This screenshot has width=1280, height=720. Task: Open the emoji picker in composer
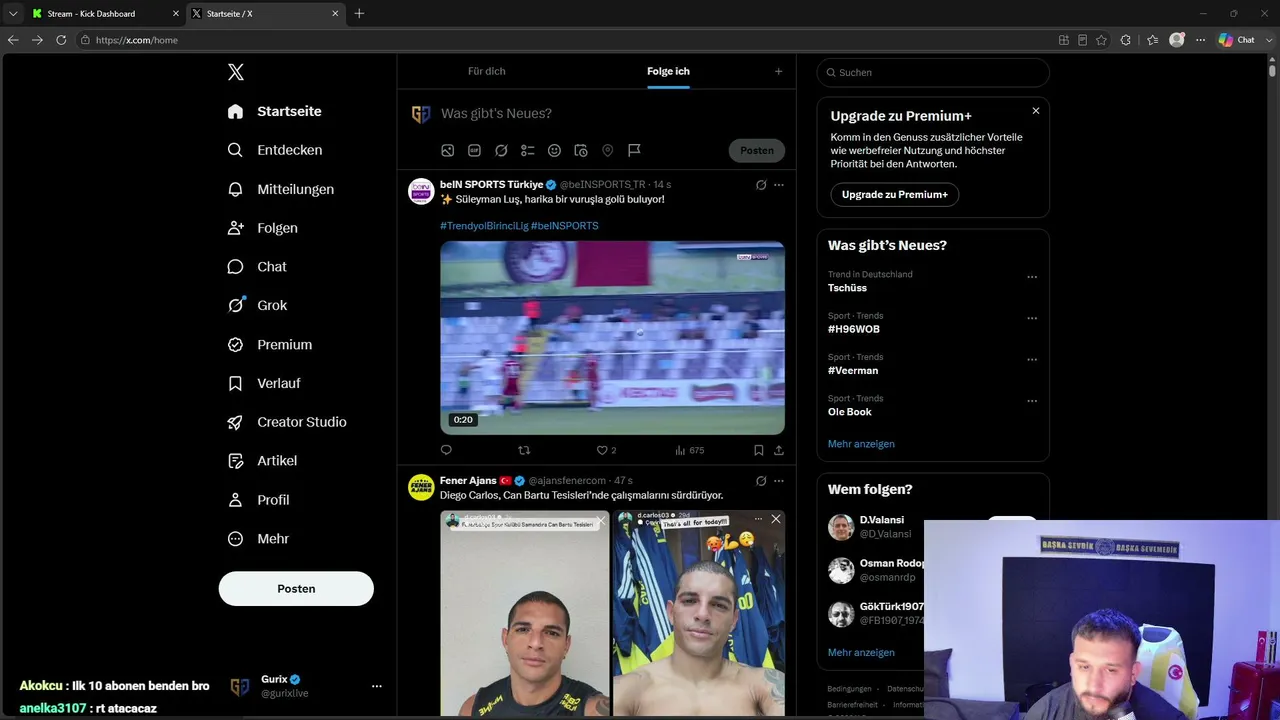point(554,150)
